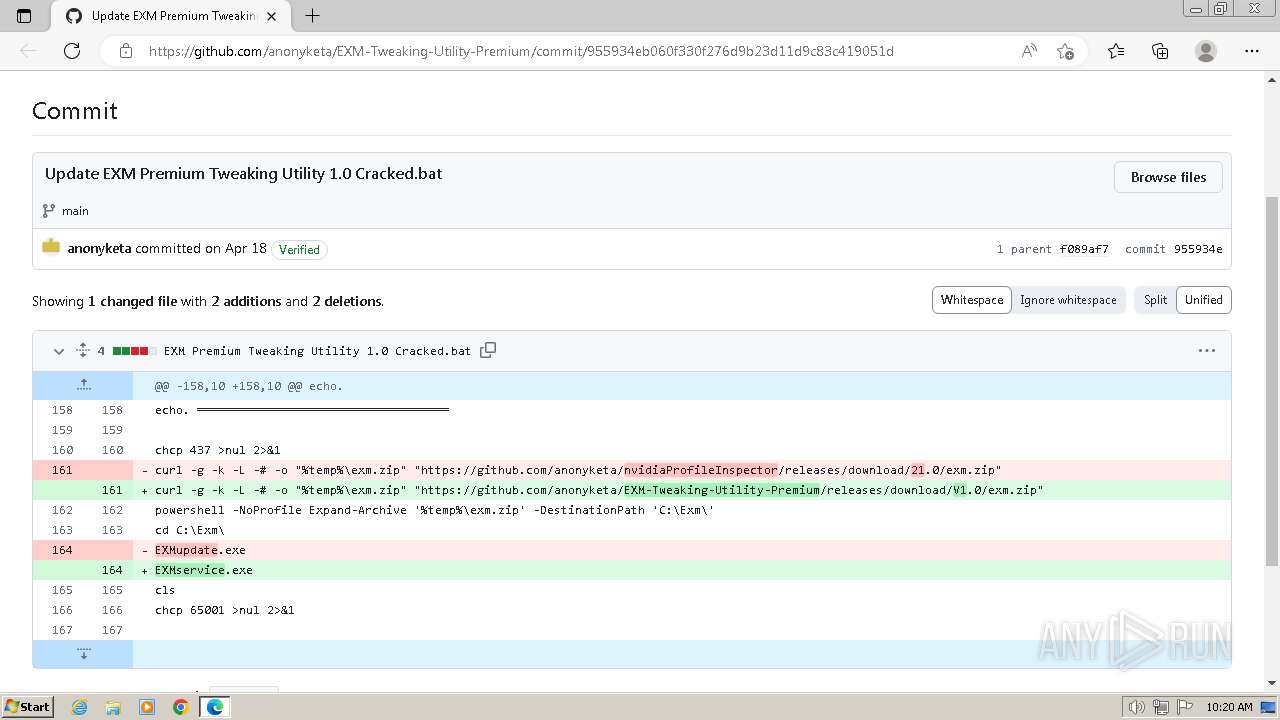The height and width of the screenshot is (720, 1280).
Task: Open the Collections panel
Action: [x=1160, y=51]
